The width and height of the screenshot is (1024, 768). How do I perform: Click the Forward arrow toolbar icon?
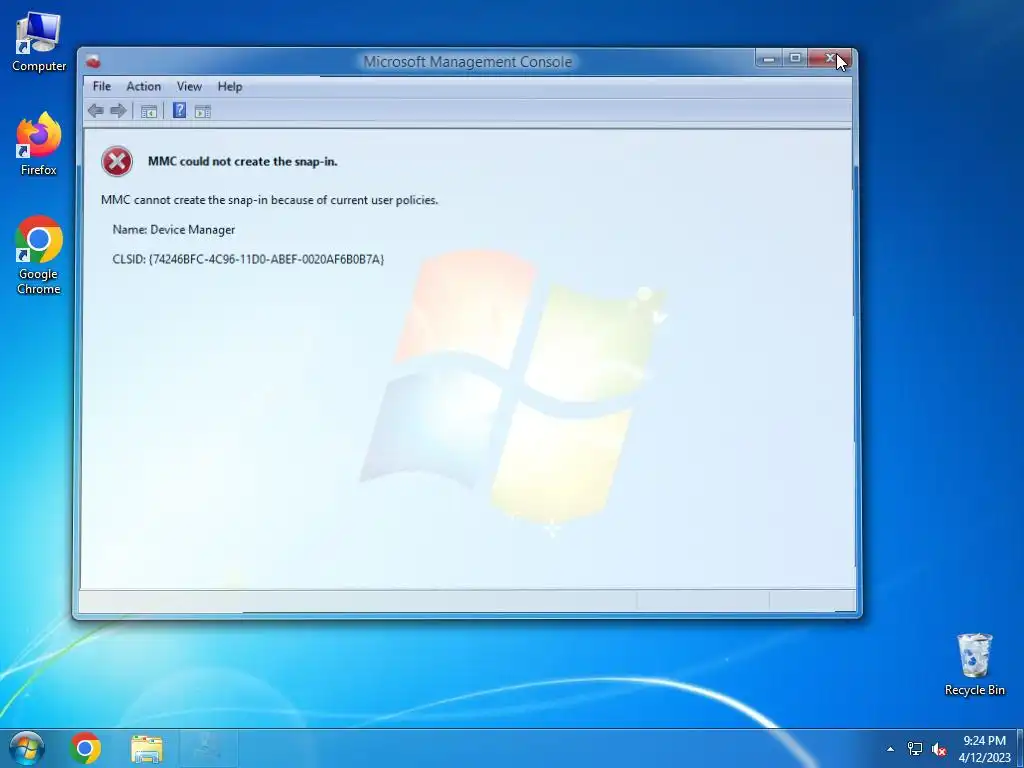118,111
